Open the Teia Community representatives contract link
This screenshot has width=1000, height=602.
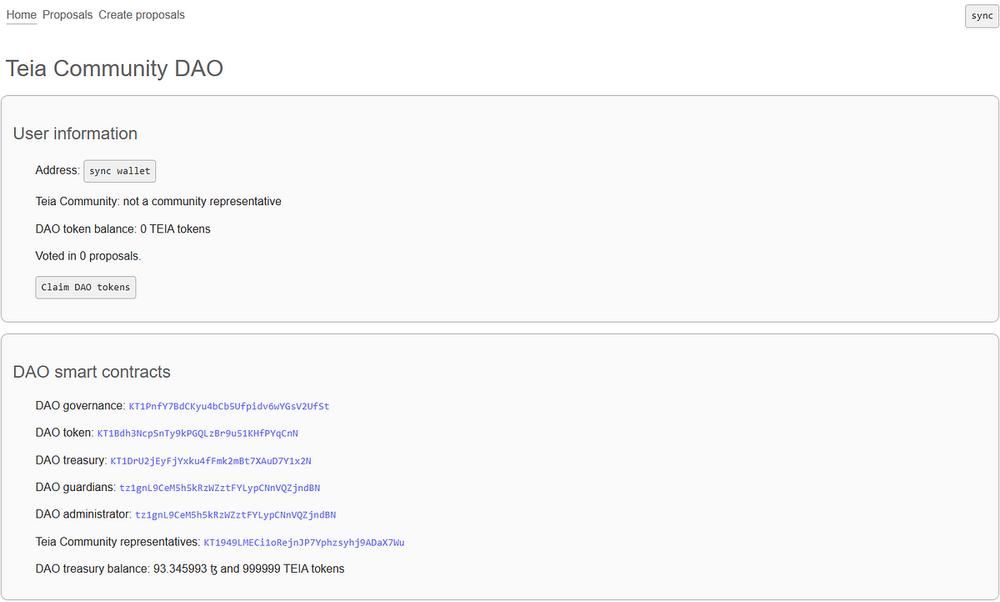(x=303, y=543)
